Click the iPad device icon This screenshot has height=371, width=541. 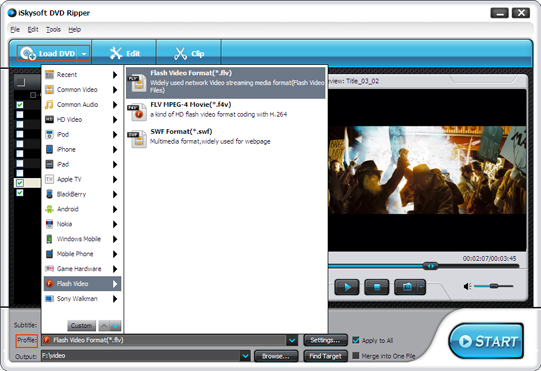[x=49, y=164]
